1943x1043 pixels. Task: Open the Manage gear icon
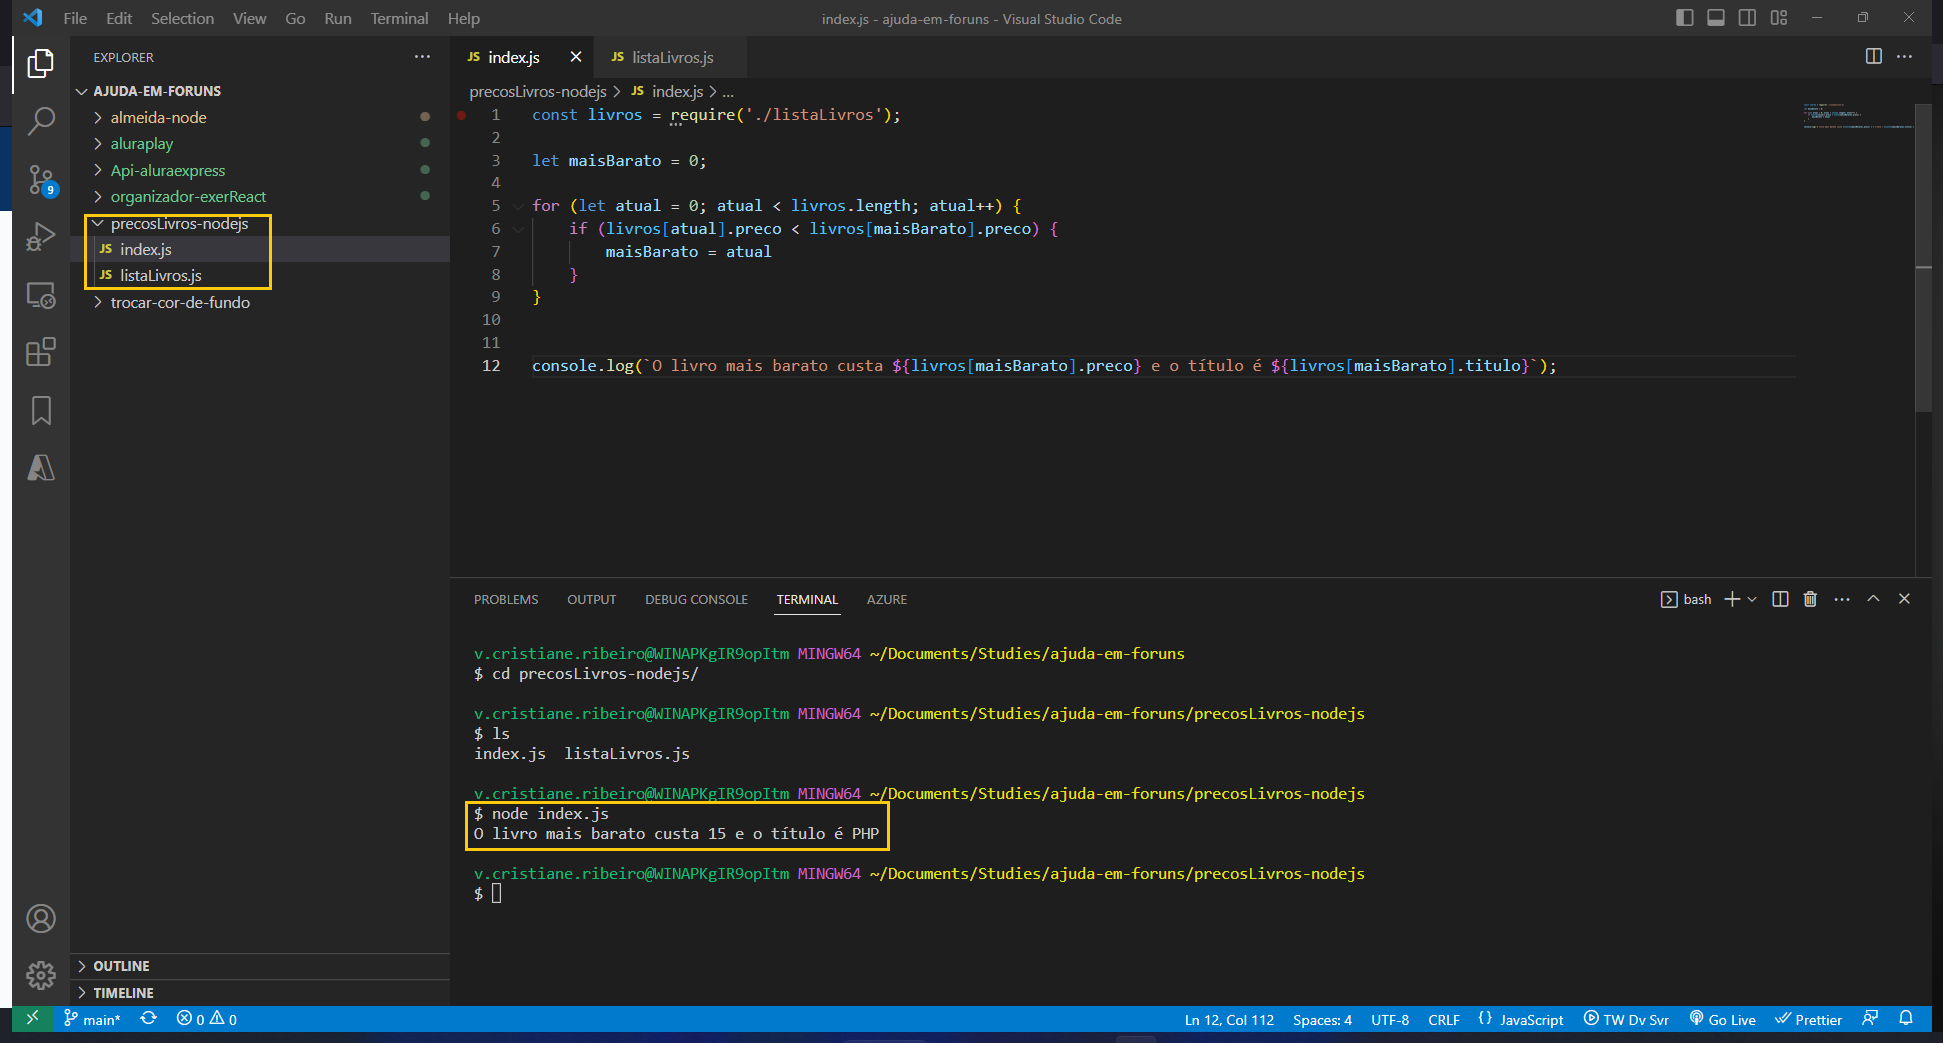coord(41,975)
